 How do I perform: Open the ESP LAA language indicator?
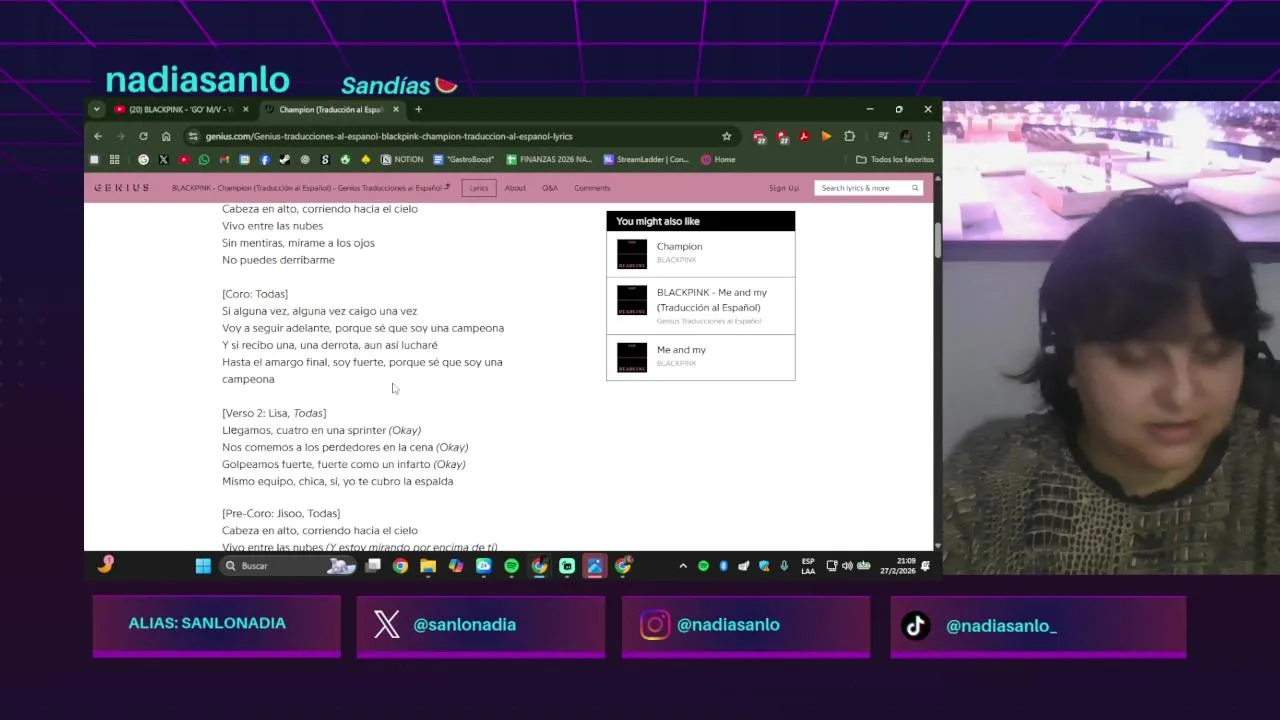[x=808, y=566]
